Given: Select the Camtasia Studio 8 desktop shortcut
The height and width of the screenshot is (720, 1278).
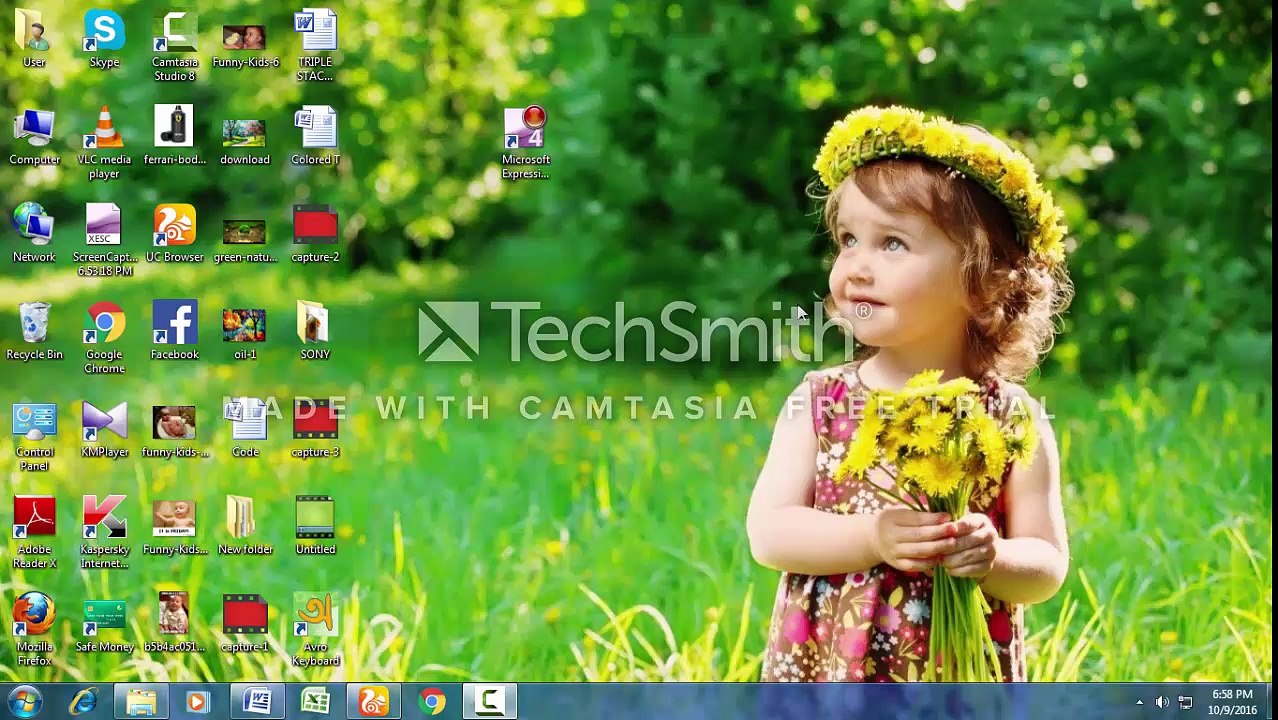Looking at the screenshot, I should coord(174,45).
